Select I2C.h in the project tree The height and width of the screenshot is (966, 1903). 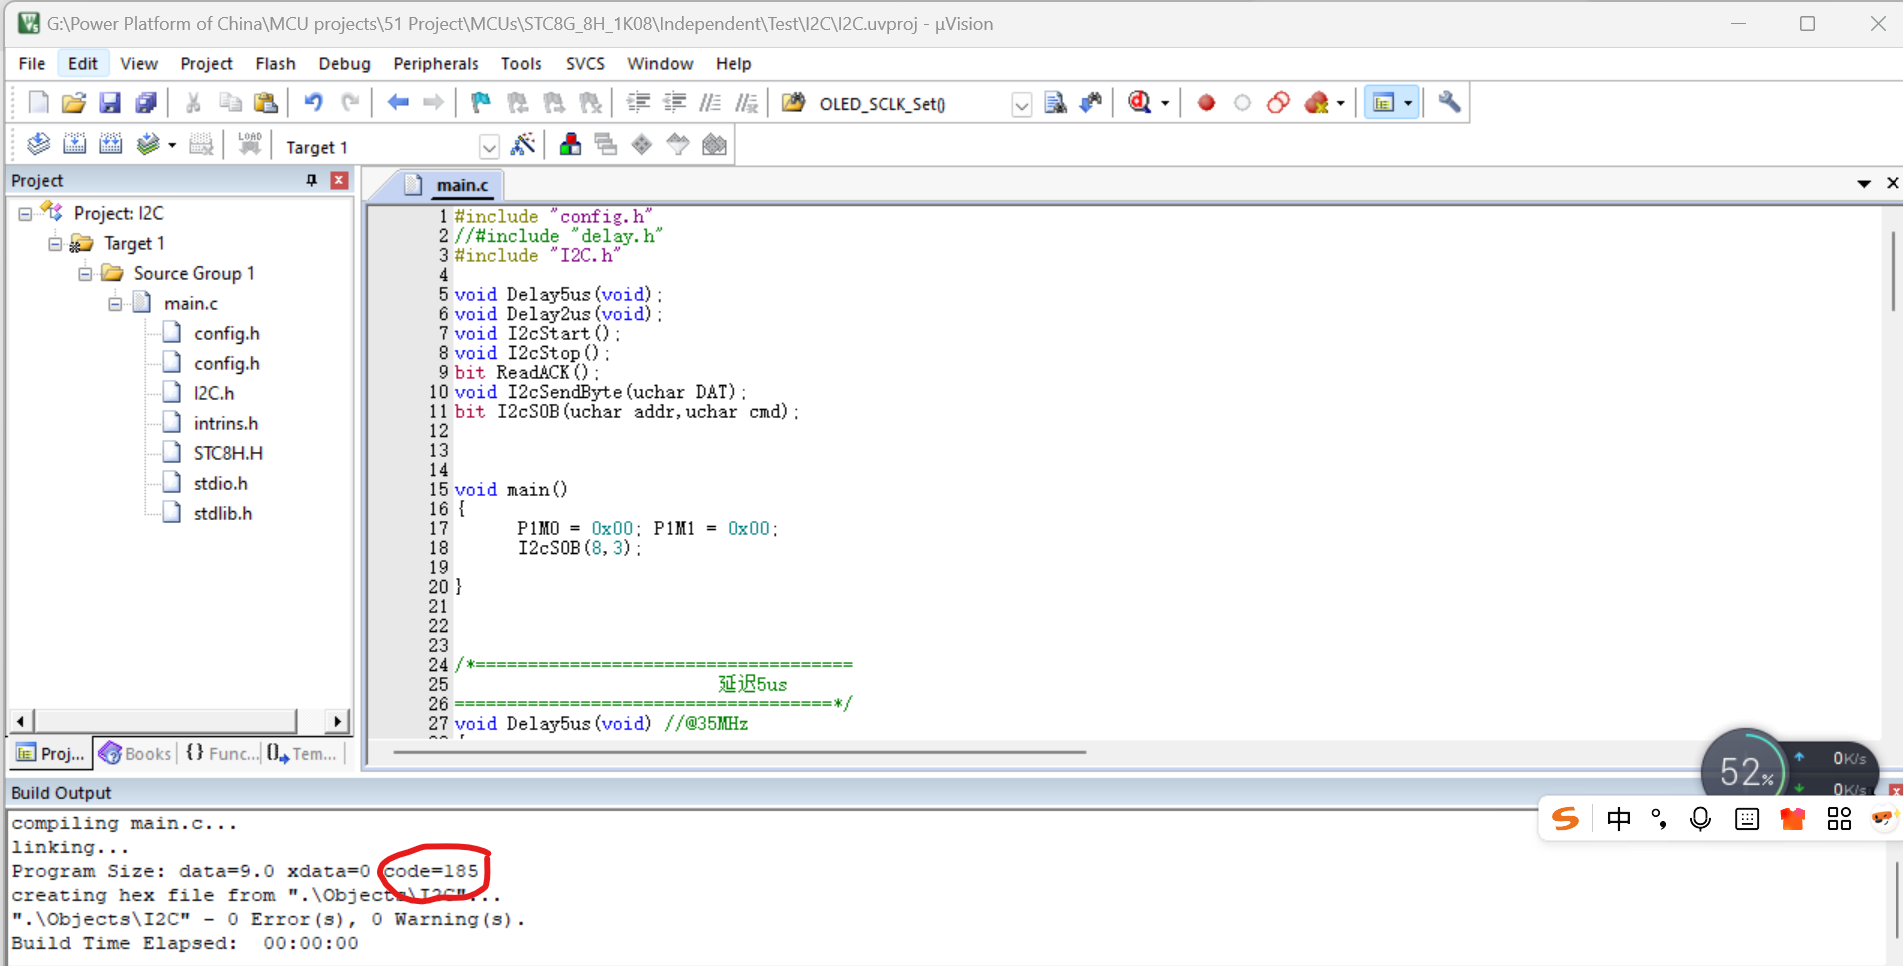pos(214,394)
